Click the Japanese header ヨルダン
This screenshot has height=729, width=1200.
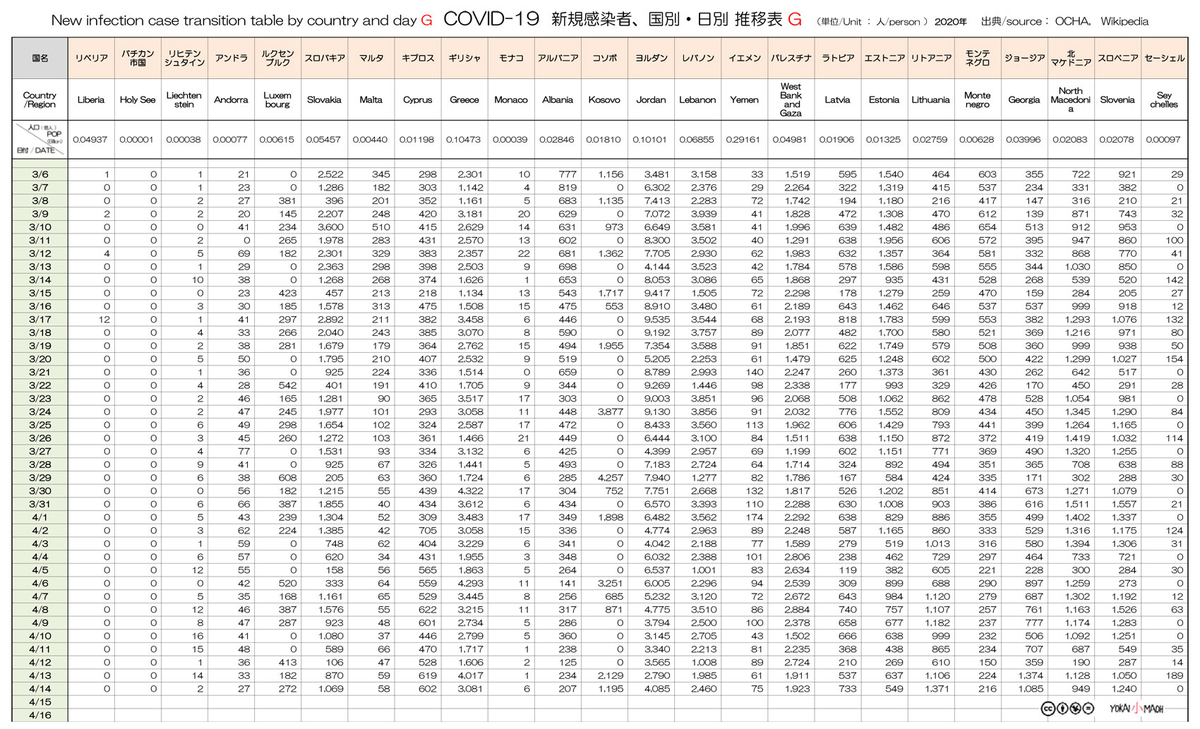[x=651, y=59]
